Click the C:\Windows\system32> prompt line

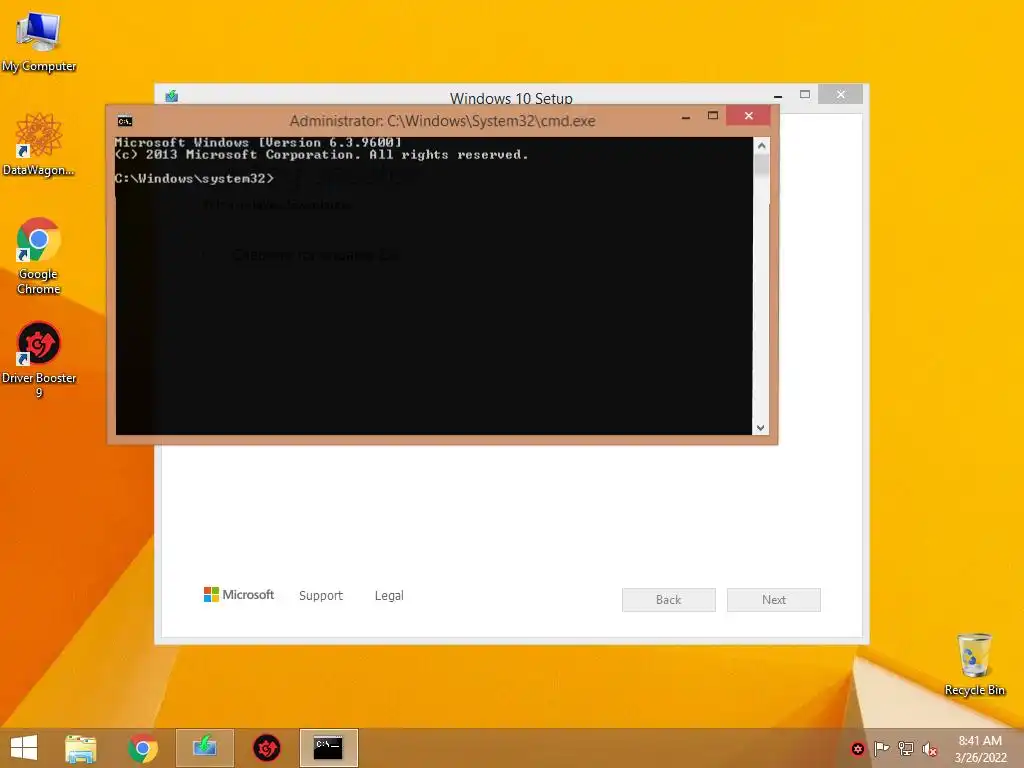194,178
